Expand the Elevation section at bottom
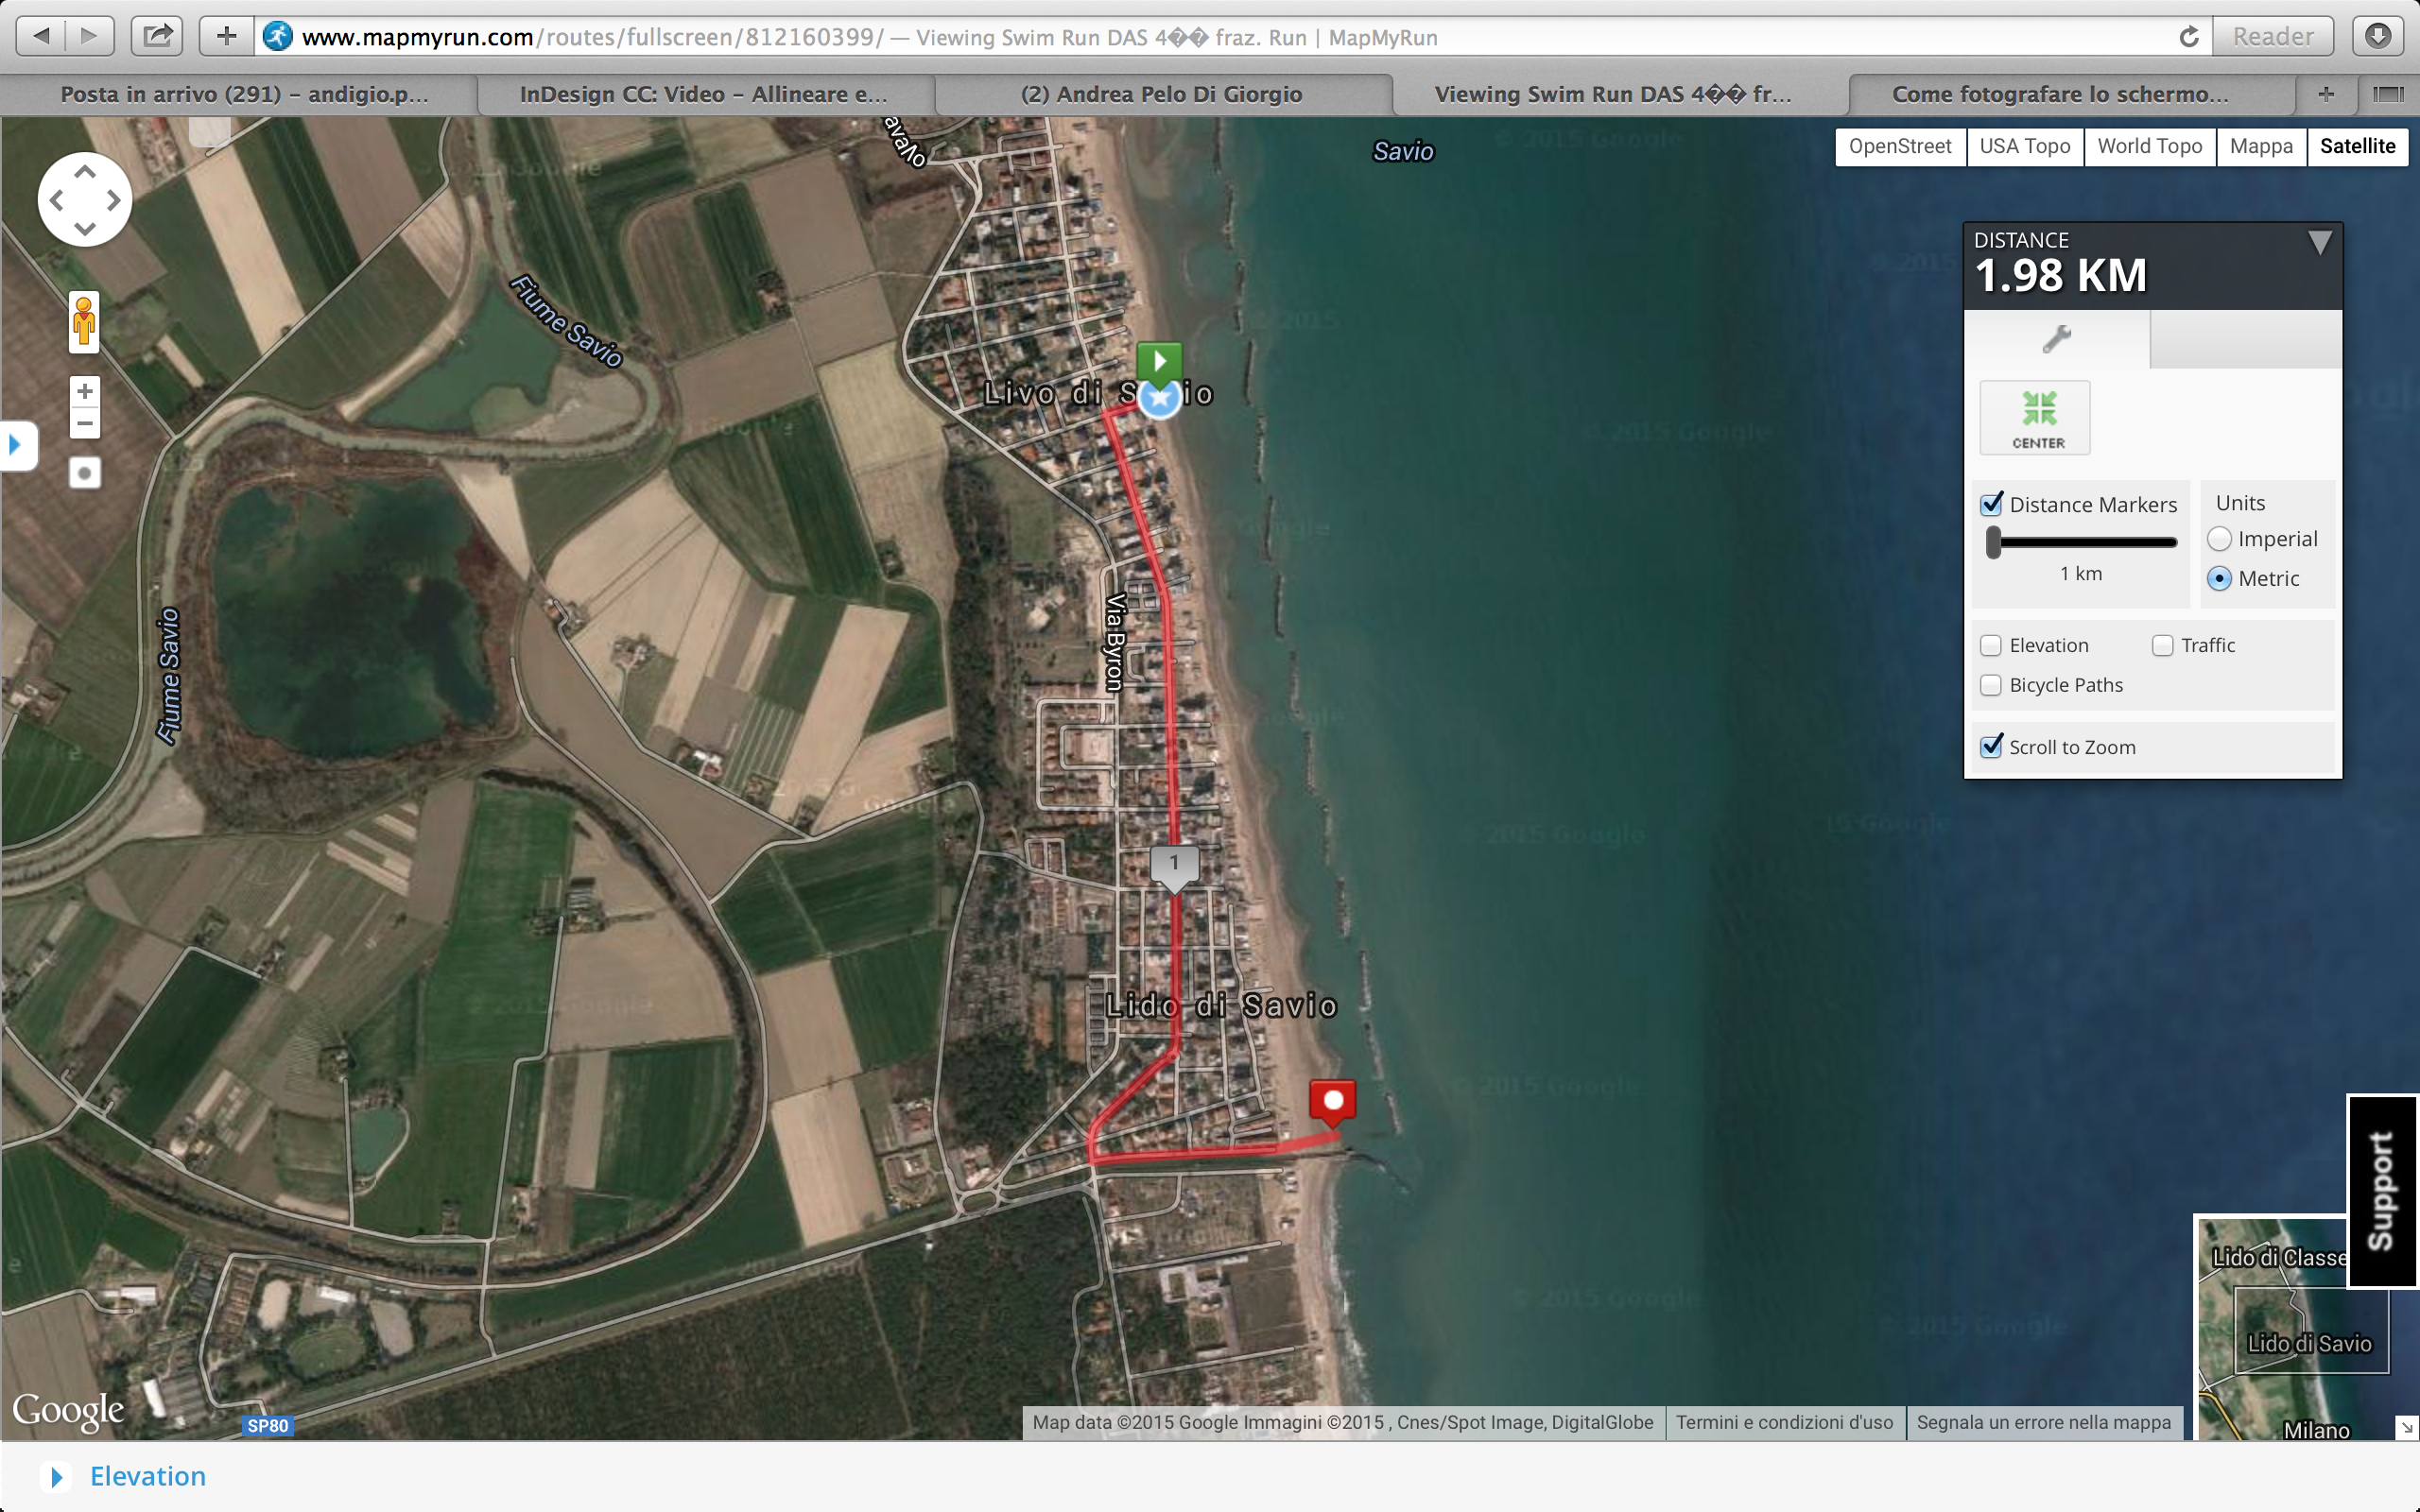Viewport: 2420px width, 1512px height. 57,1476
